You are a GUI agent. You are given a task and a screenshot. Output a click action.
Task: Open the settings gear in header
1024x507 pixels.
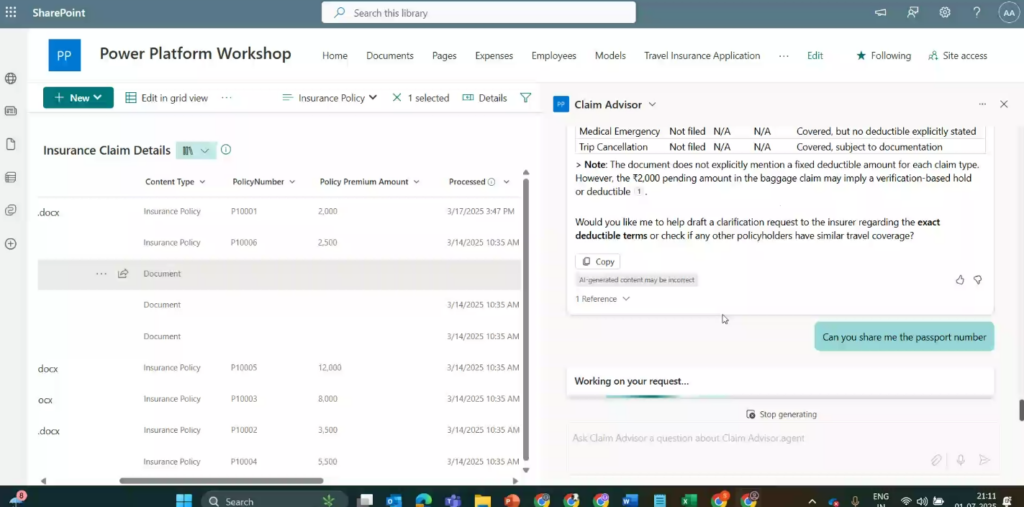pyautogui.click(x=945, y=12)
